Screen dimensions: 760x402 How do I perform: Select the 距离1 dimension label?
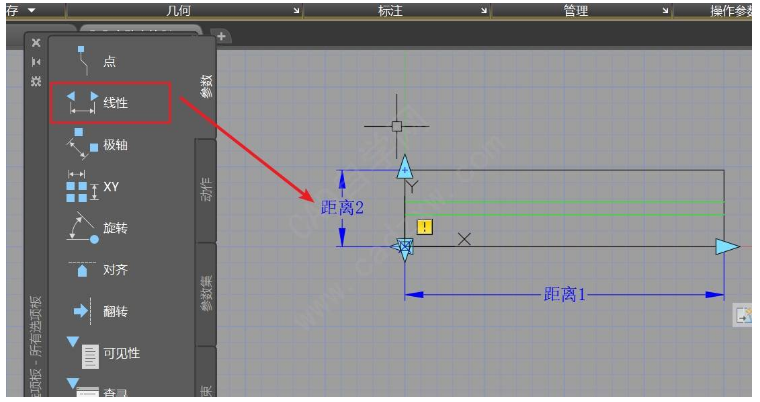[x=564, y=294]
